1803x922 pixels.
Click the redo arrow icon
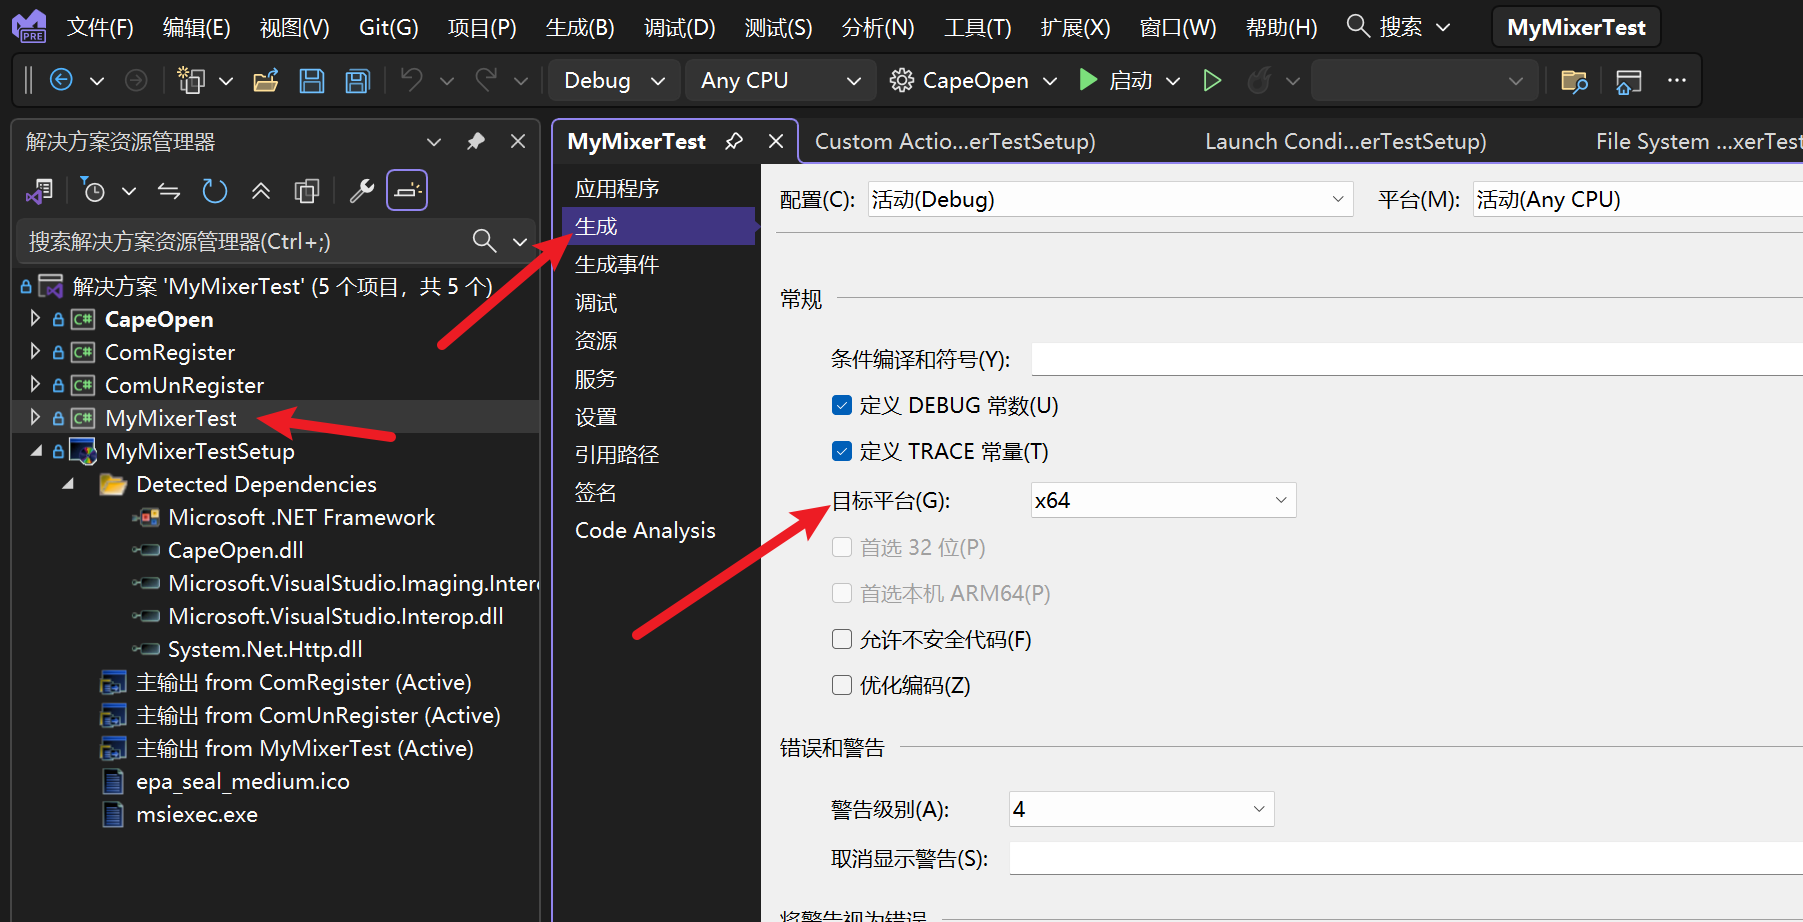point(486,79)
